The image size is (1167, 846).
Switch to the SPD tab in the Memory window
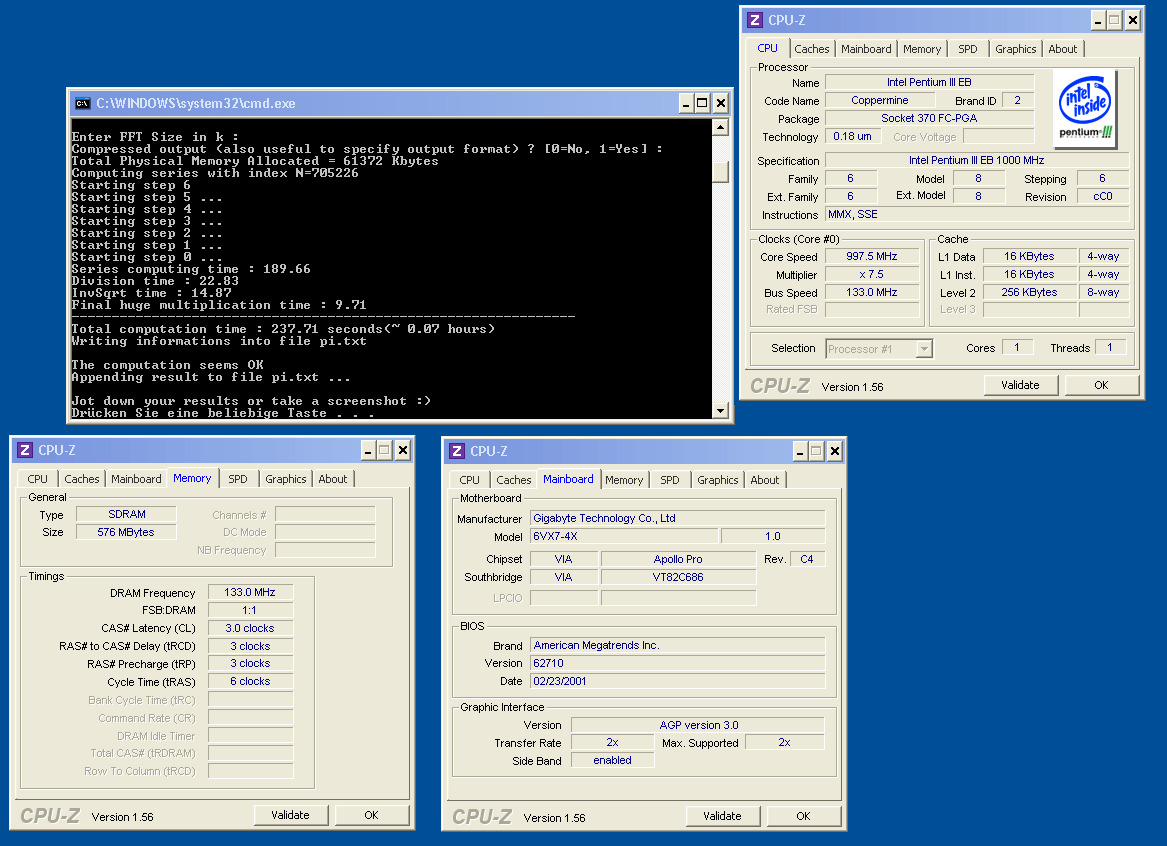[x=238, y=479]
